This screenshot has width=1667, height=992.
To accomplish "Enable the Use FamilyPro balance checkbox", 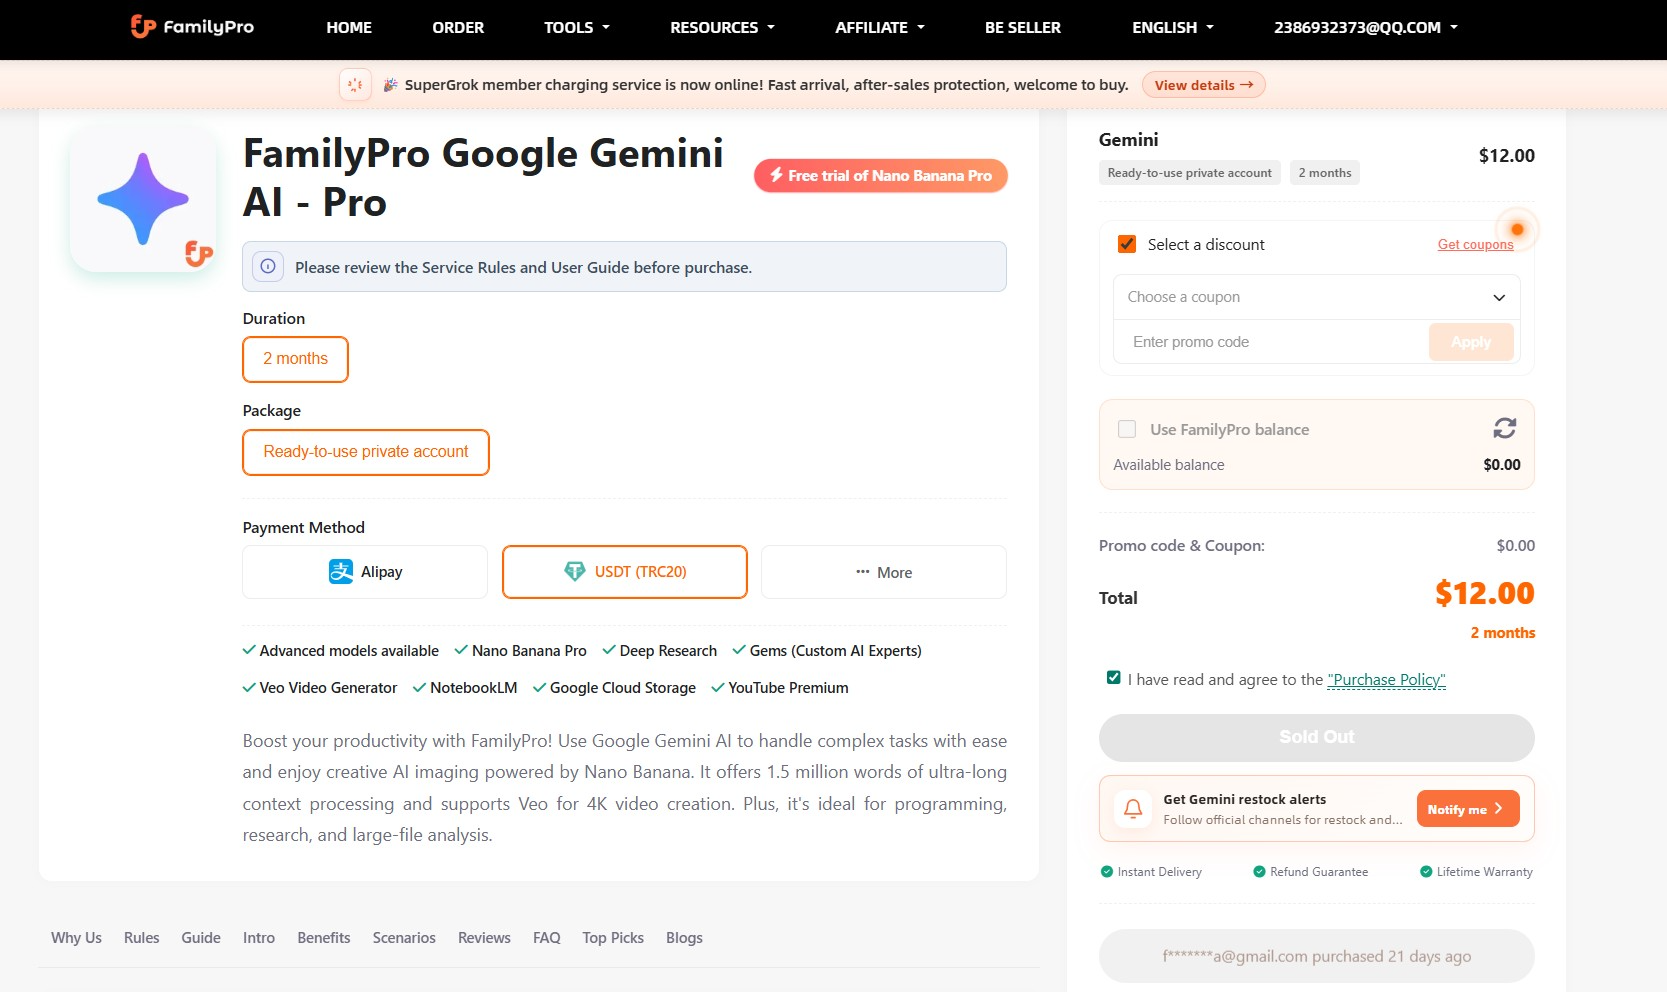I will pos(1127,429).
